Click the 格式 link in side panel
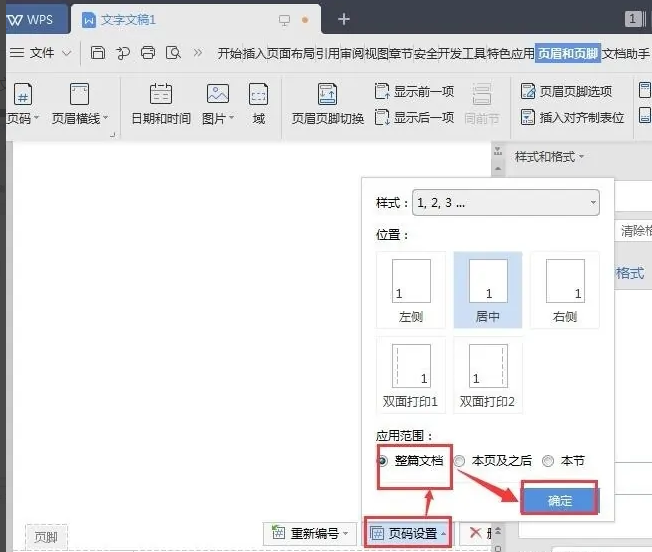The width and height of the screenshot is (652, 552). coord(630,274)
